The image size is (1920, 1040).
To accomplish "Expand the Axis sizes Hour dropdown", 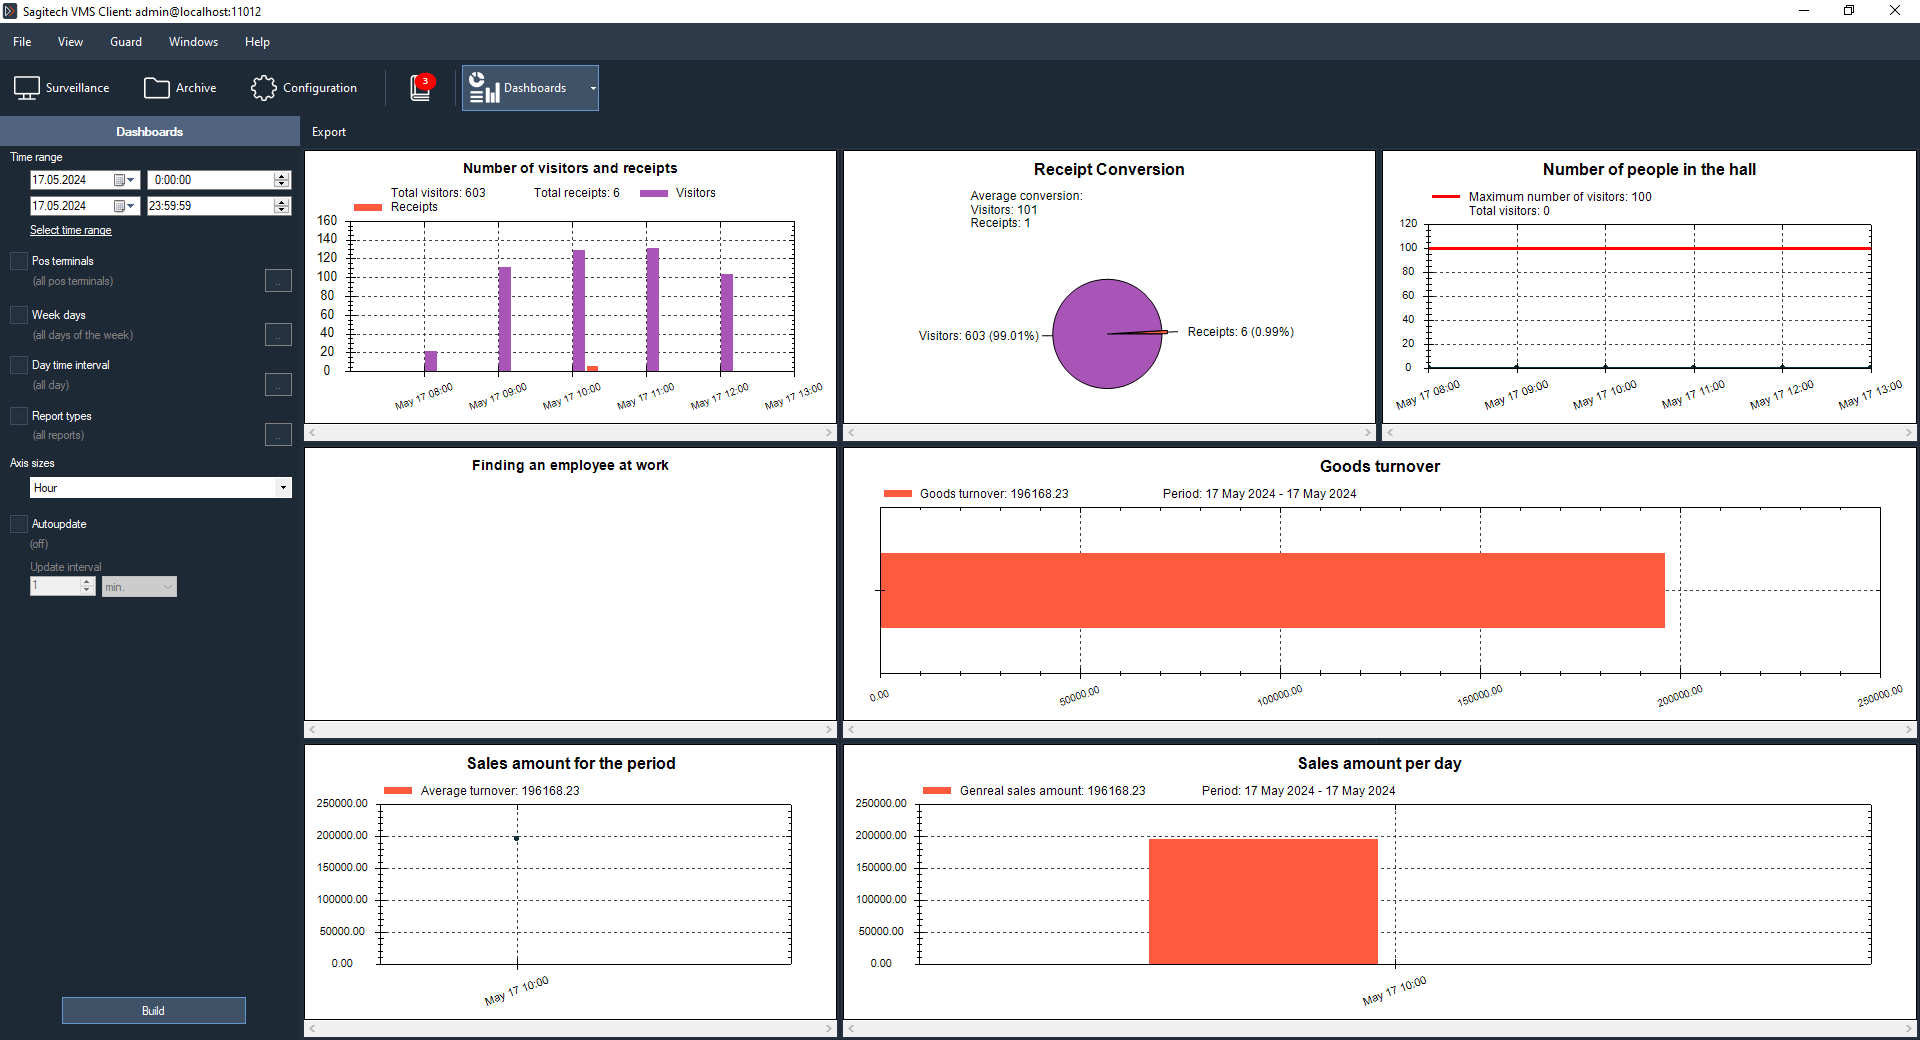I will 283,488.
